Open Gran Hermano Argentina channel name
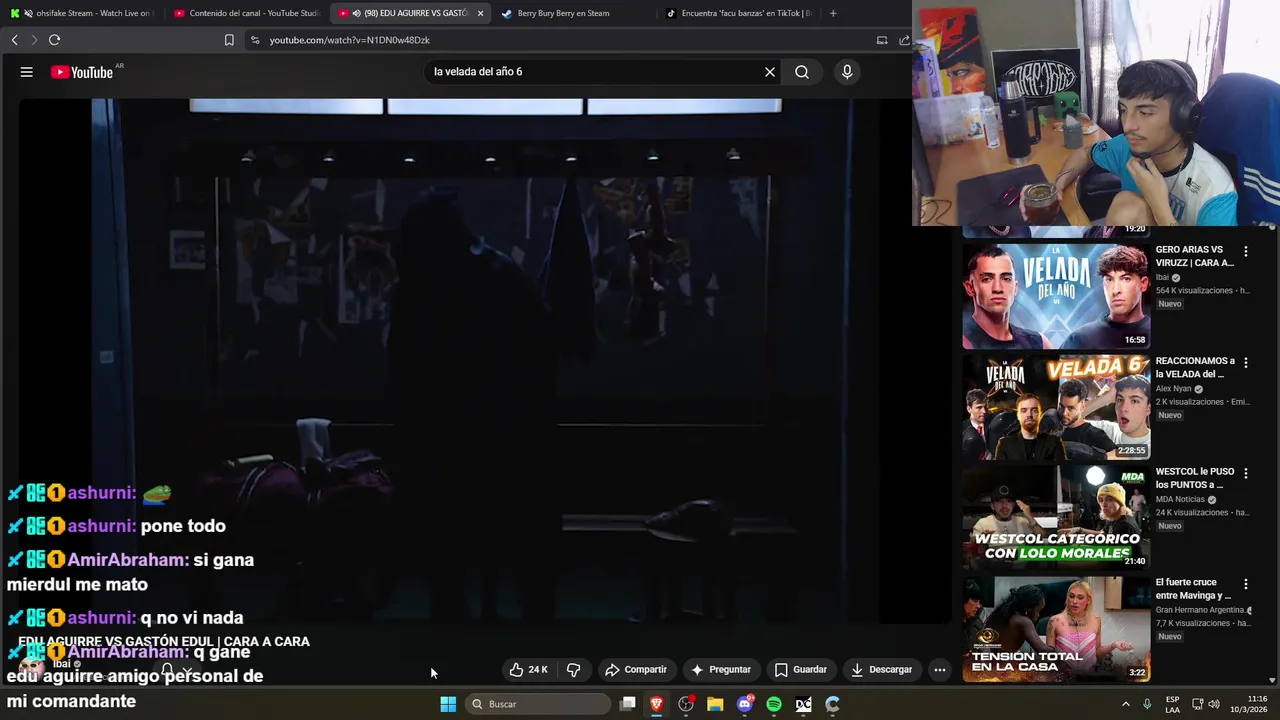This screenshot has width=1280, height=720. pyautogui.click(x=1200, y=610)
